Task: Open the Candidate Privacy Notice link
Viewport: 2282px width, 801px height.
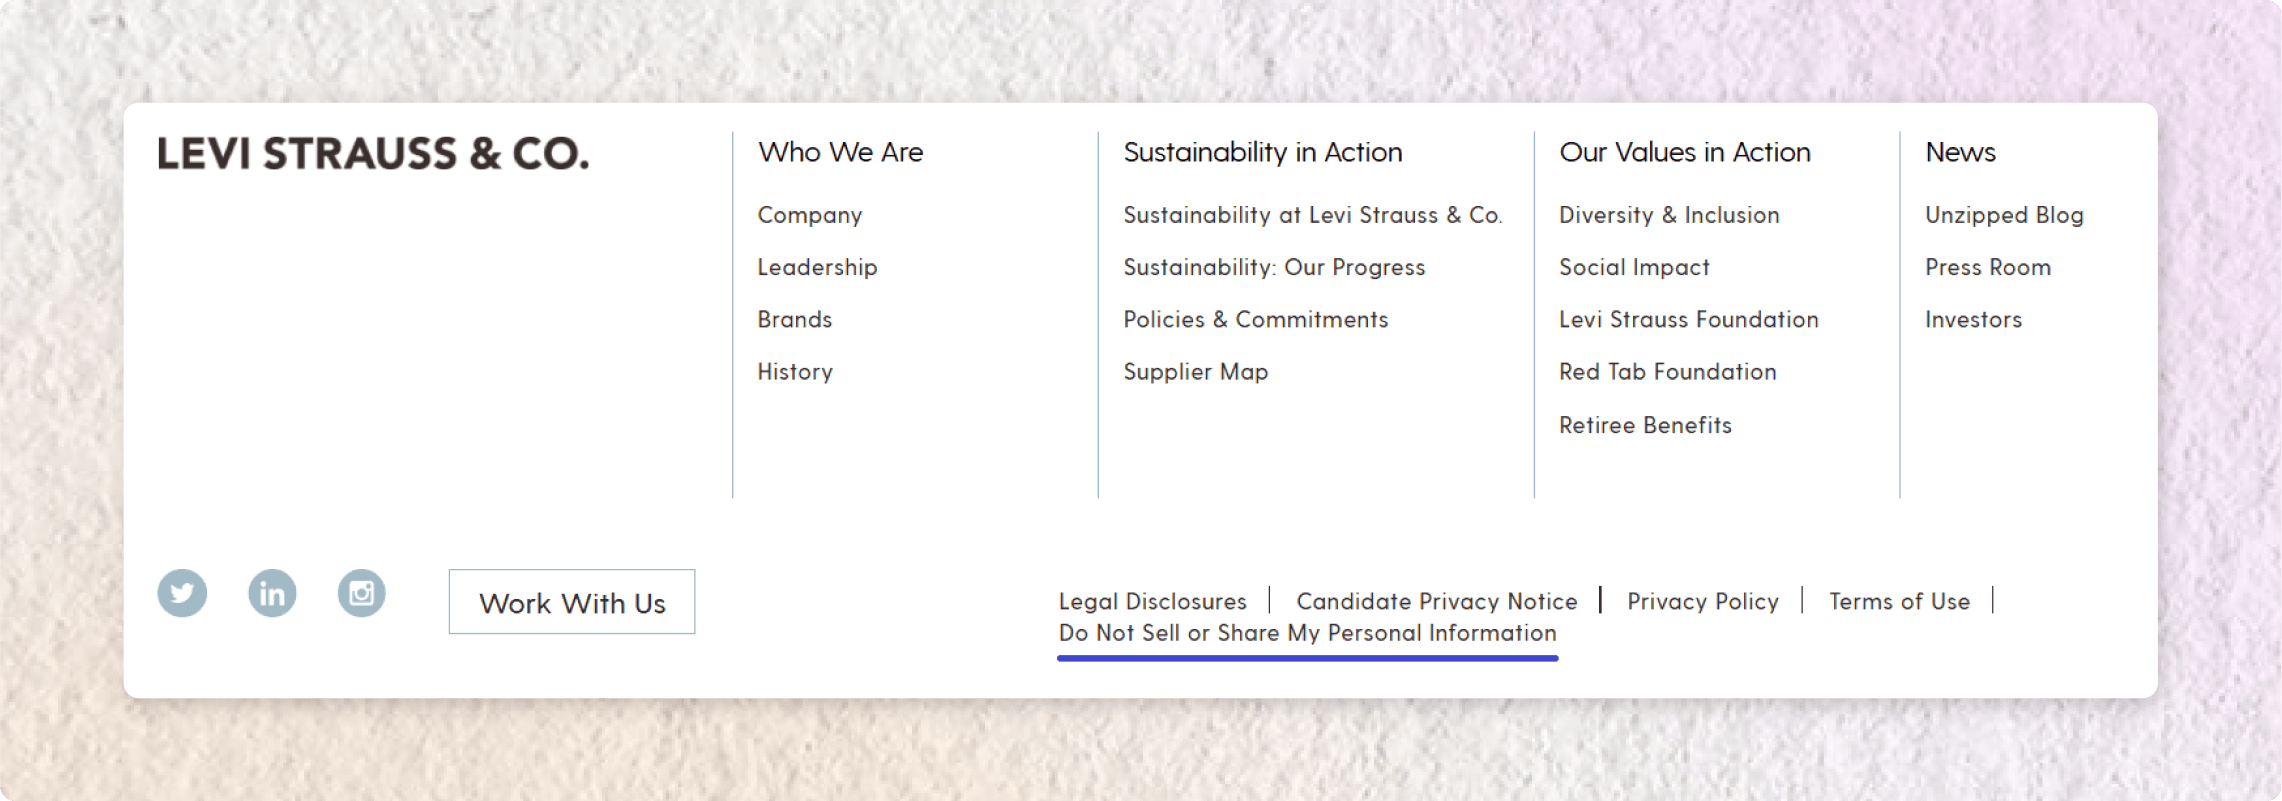Action: [1436, 601]
